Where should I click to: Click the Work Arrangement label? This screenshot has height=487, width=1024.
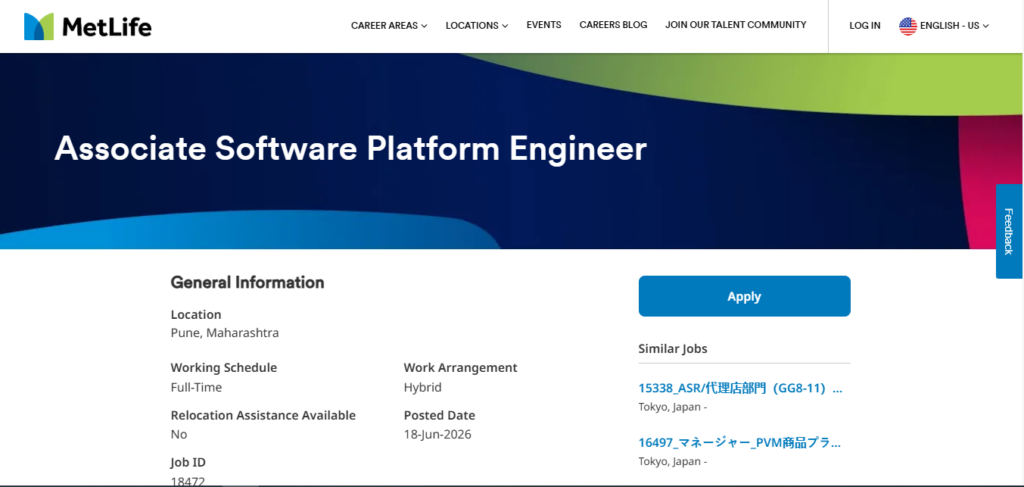(460, 368)
